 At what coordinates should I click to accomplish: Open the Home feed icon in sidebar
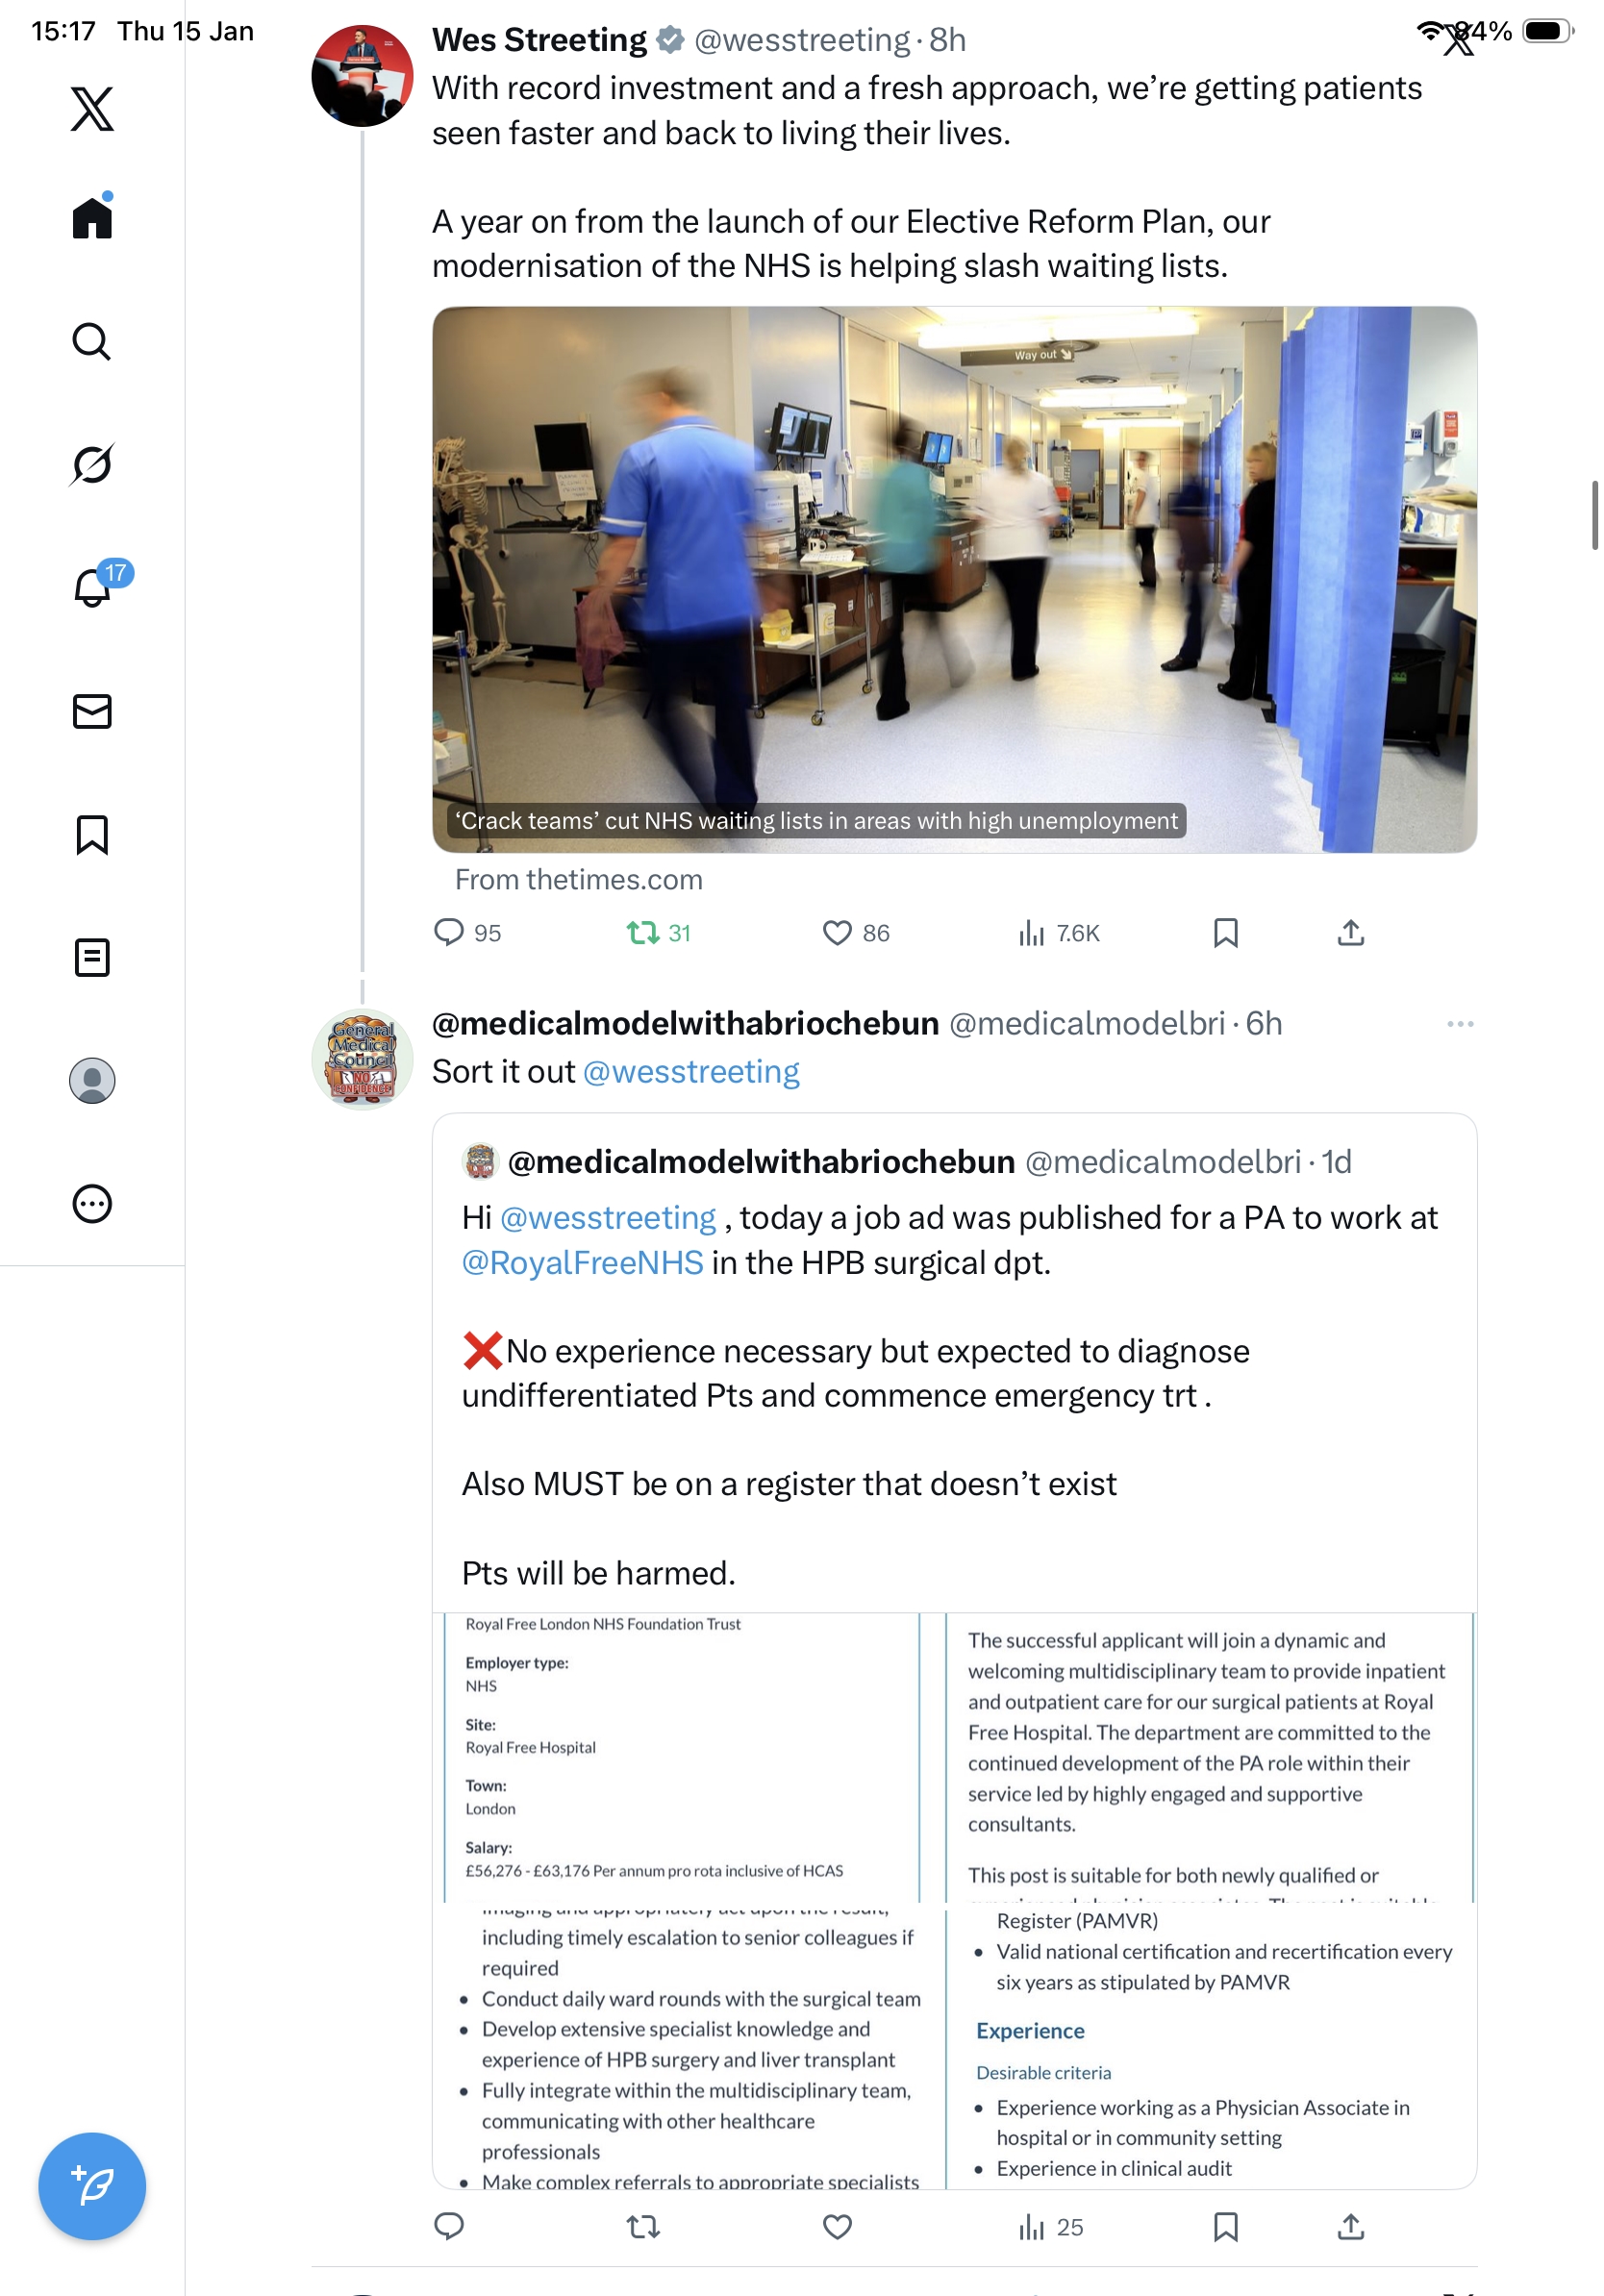point(92,216)
